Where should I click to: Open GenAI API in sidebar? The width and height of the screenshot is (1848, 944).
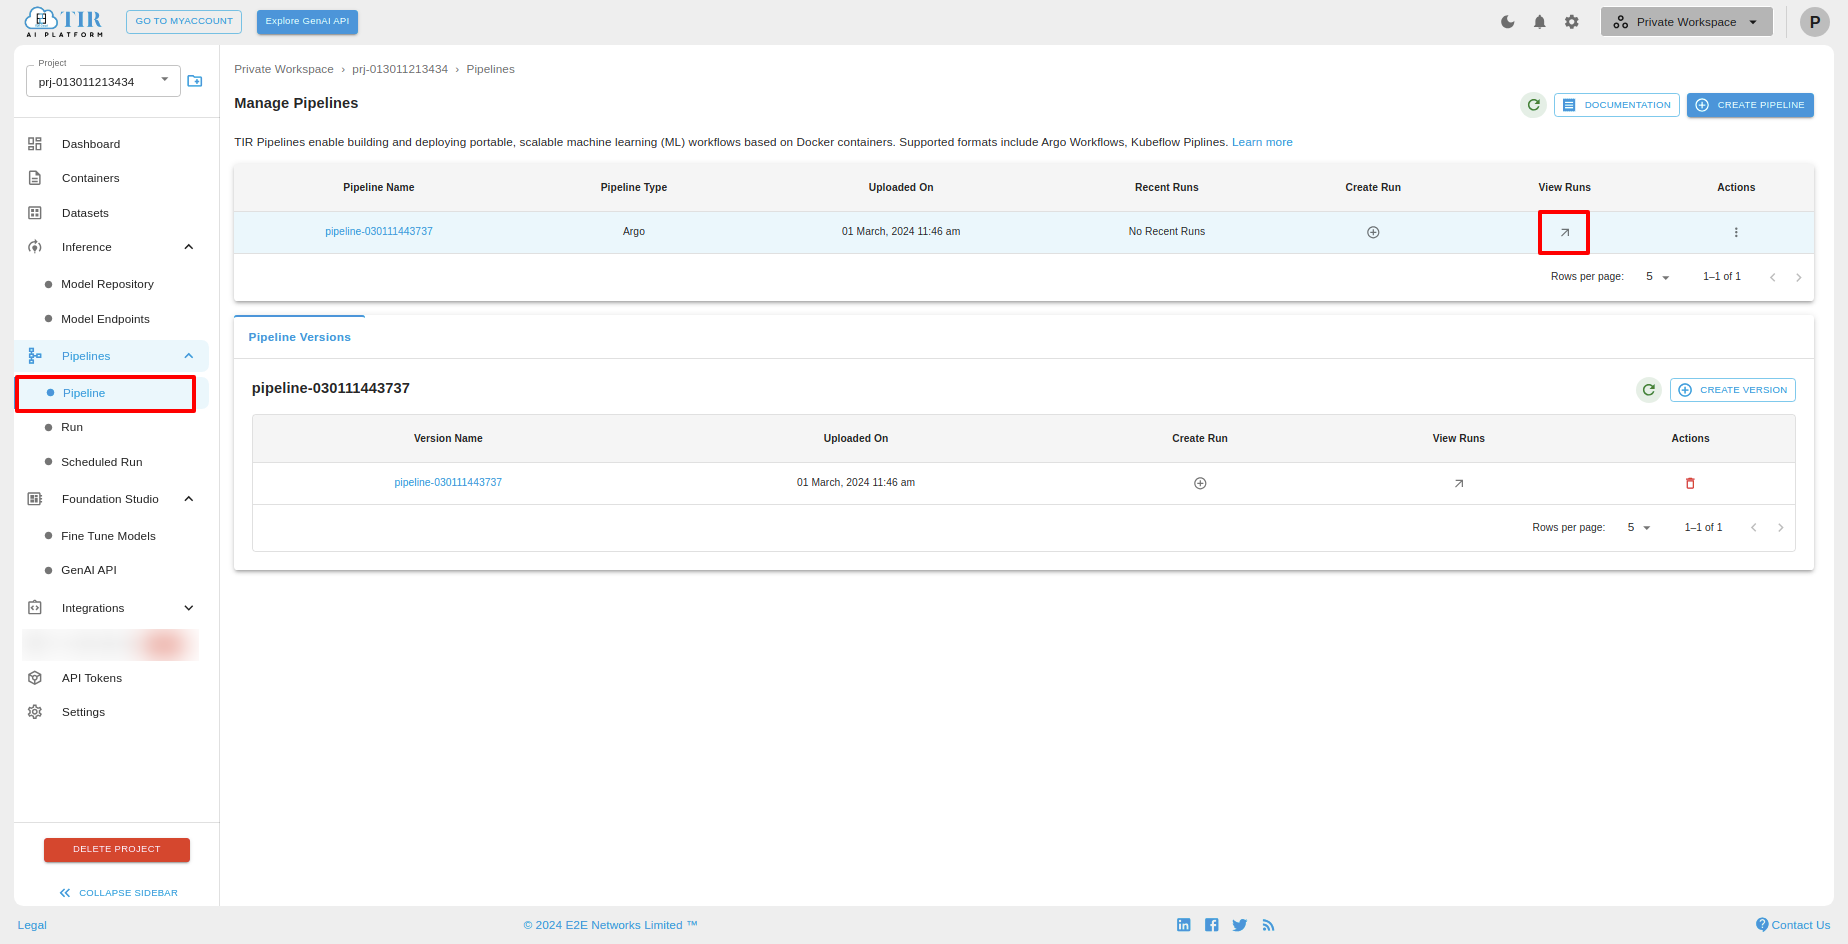pyautogui.click(x=89, y=570)
